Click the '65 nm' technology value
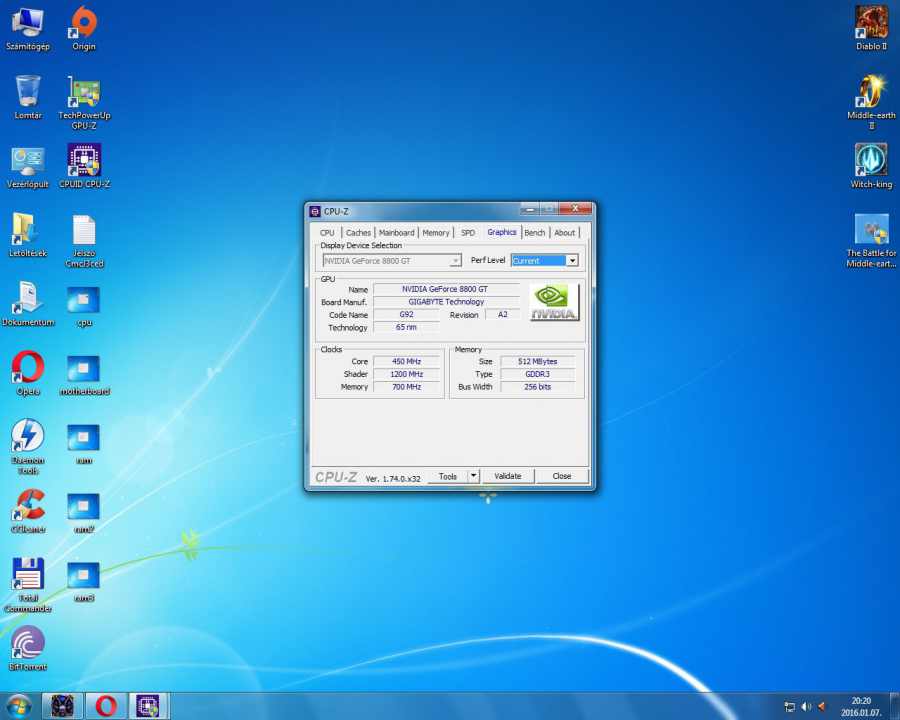 (x=406, y=327)
